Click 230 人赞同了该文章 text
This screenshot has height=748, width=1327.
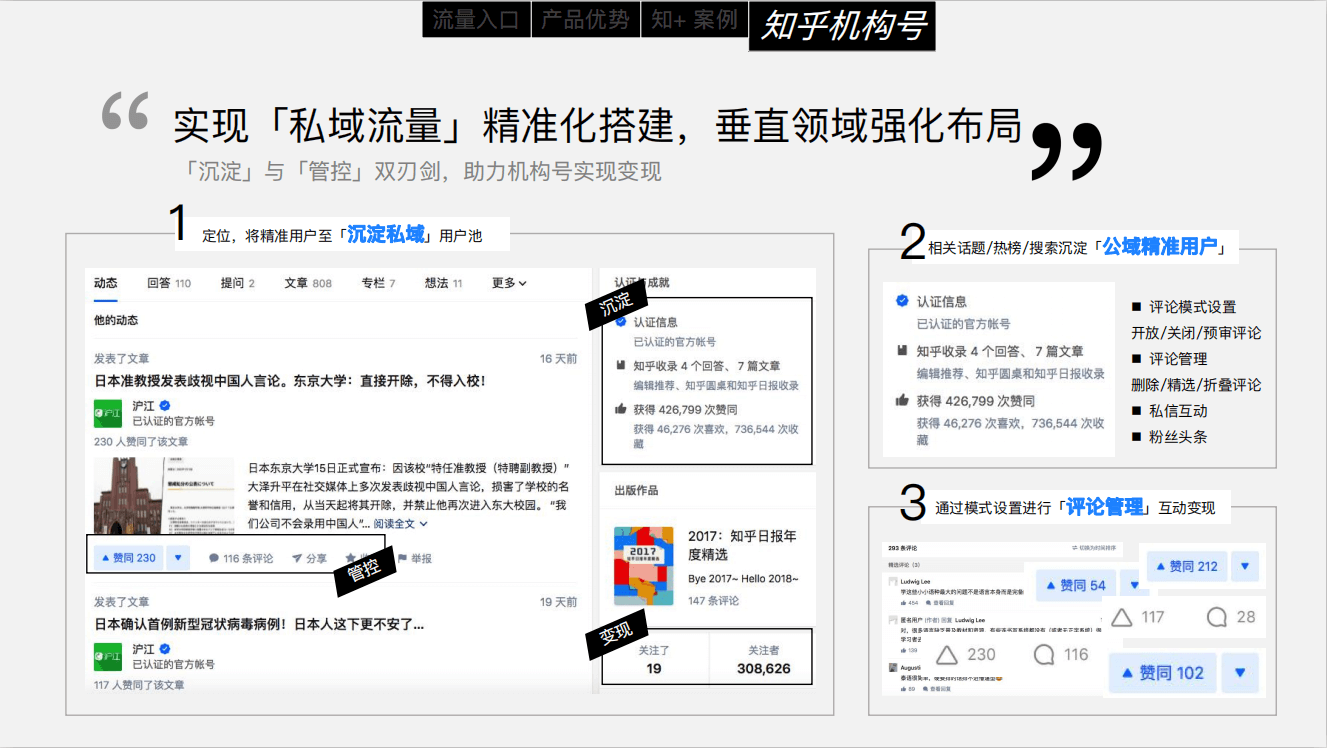141,441
